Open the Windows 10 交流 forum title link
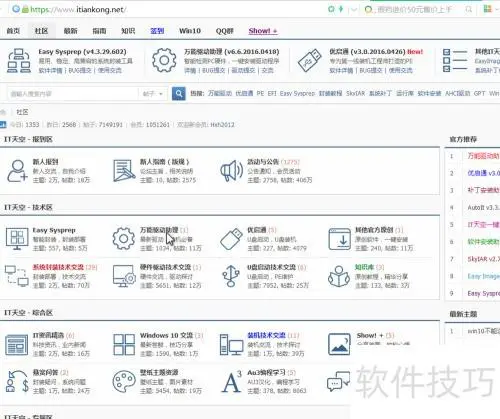The width and height of the screenshot is (500, 419). tap(166, 335)
